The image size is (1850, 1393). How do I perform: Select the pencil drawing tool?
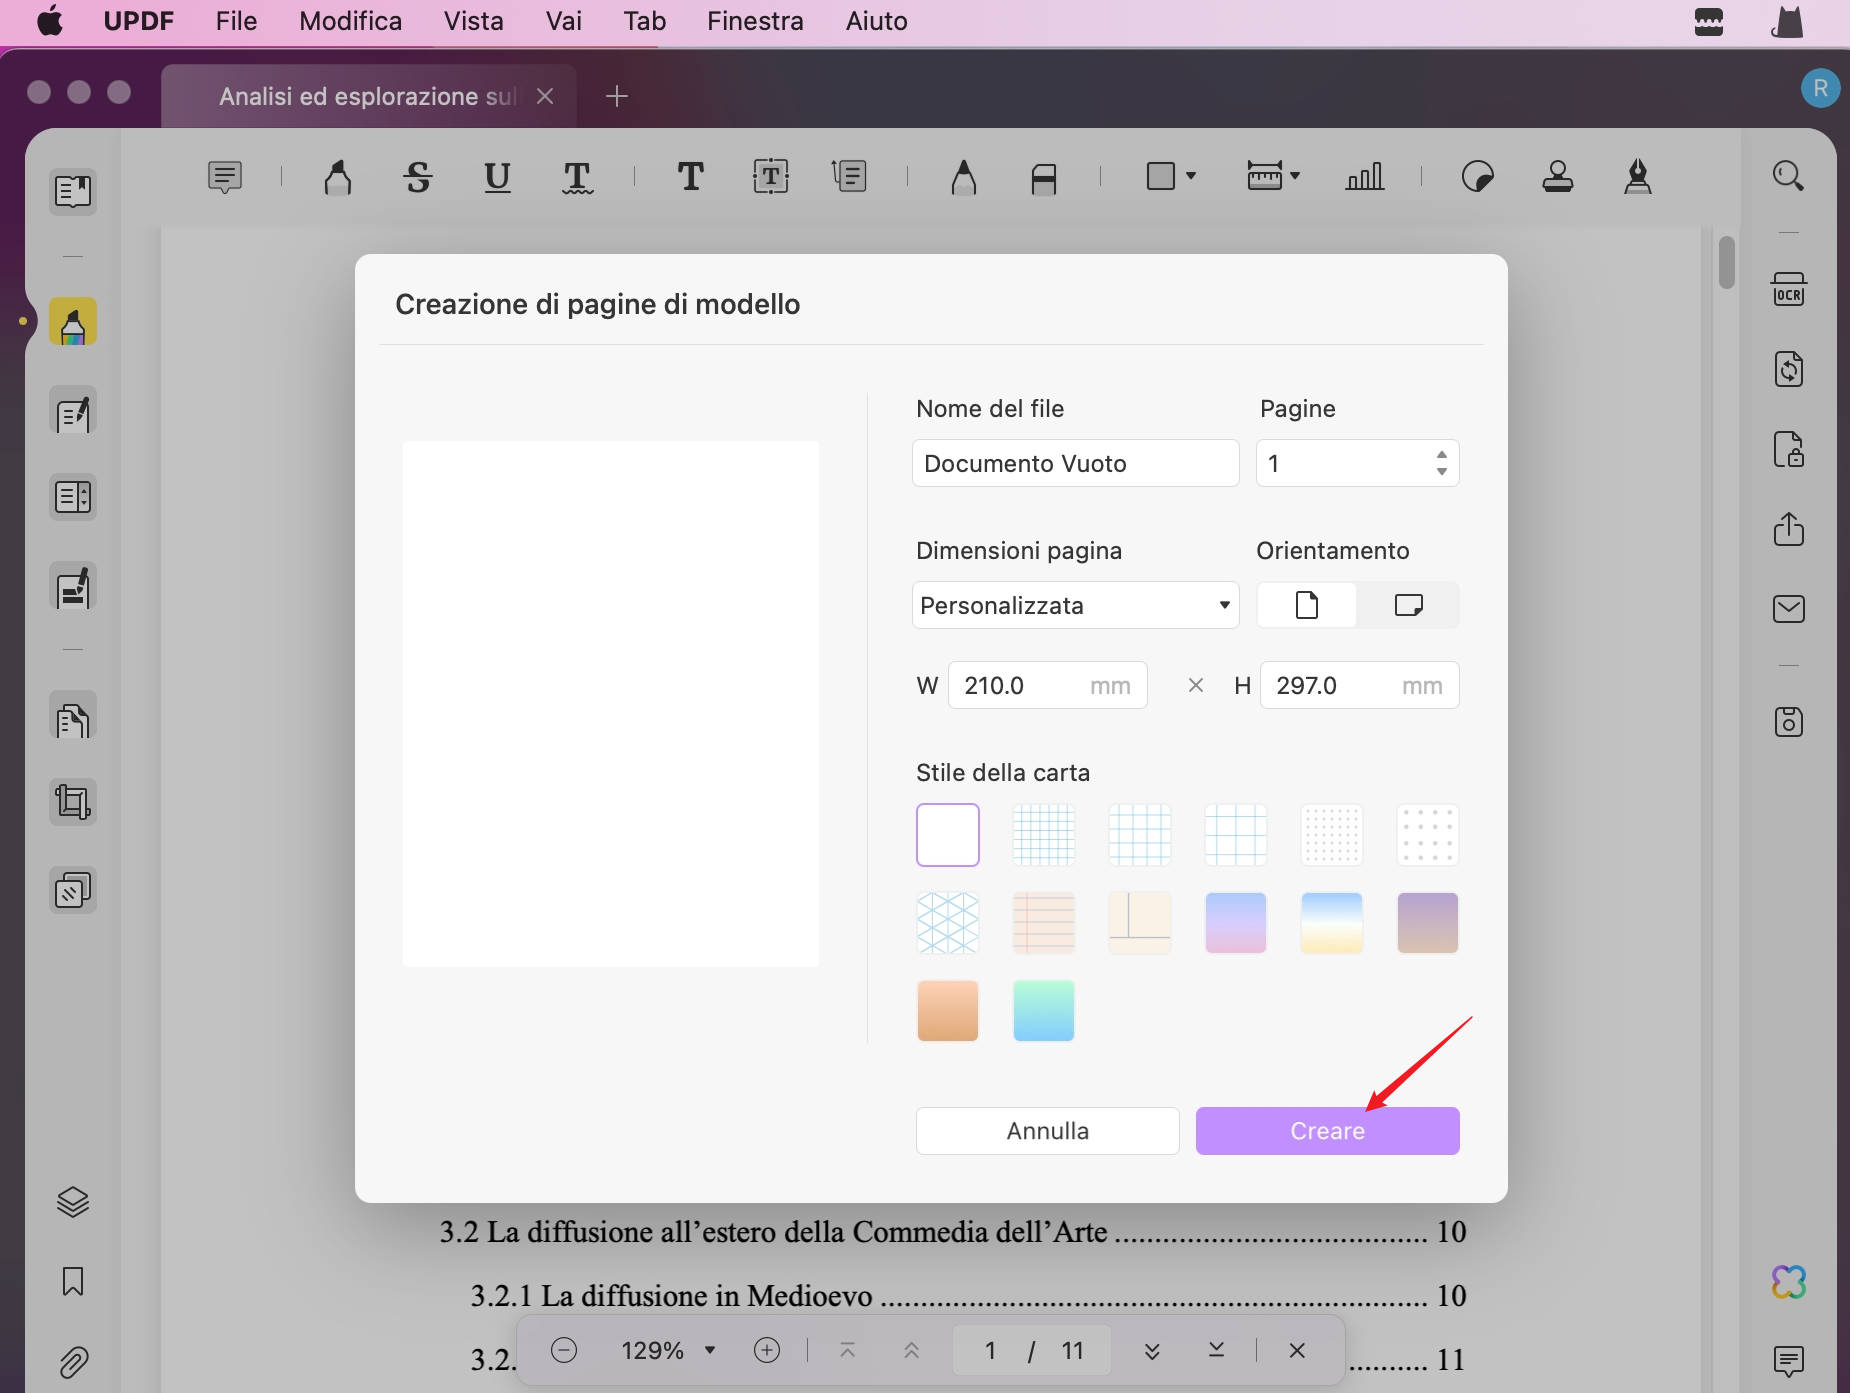tap(963, 177)
